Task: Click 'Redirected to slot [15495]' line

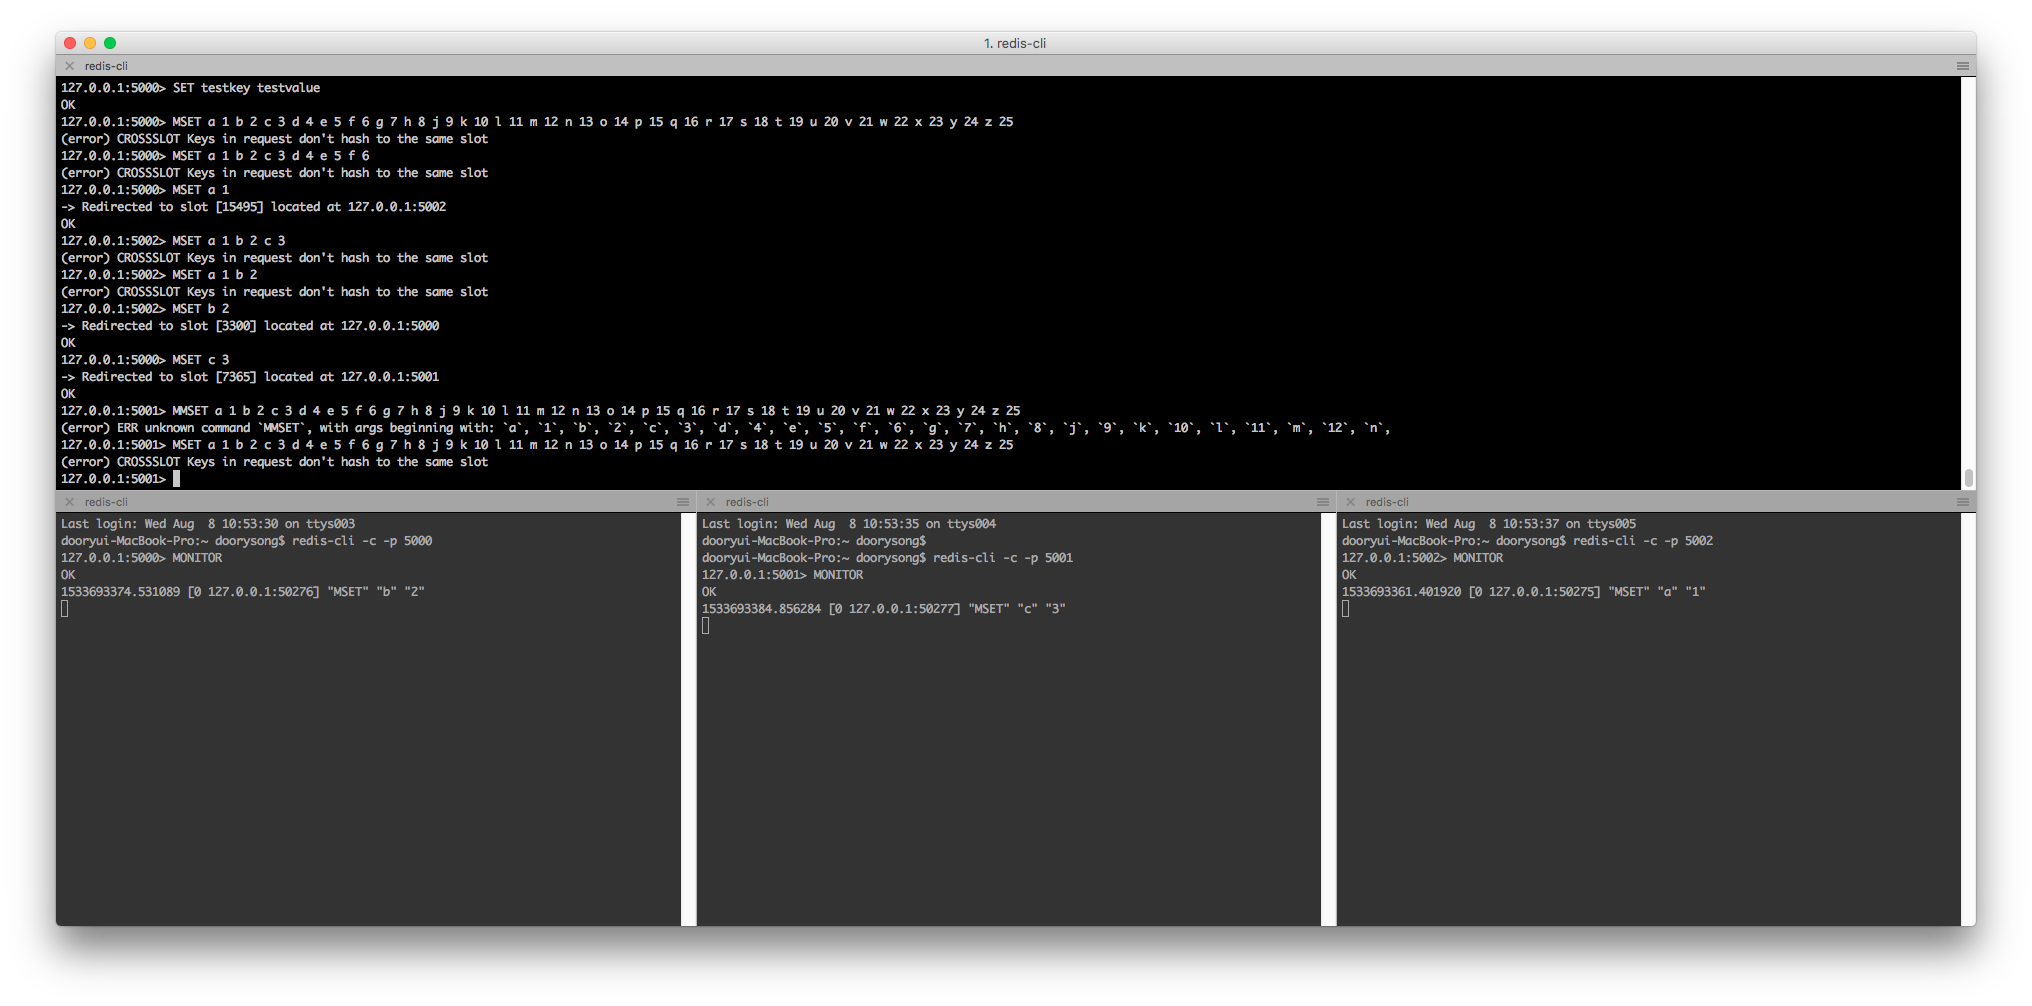Action: (254, 207)
